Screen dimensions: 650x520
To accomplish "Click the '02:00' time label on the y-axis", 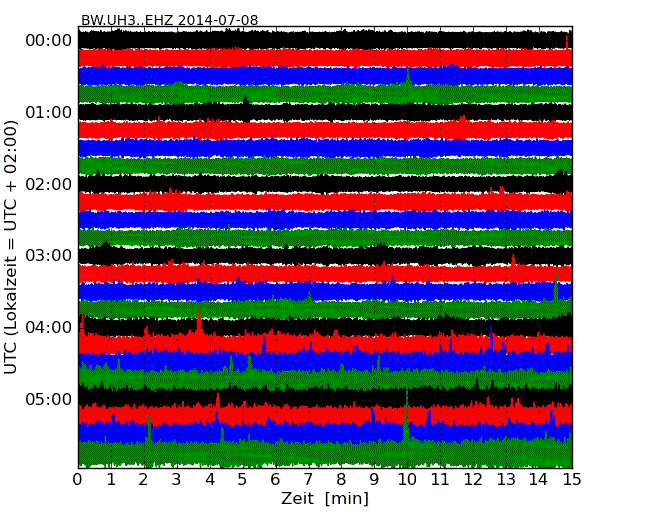I will [x=49, y=184].
